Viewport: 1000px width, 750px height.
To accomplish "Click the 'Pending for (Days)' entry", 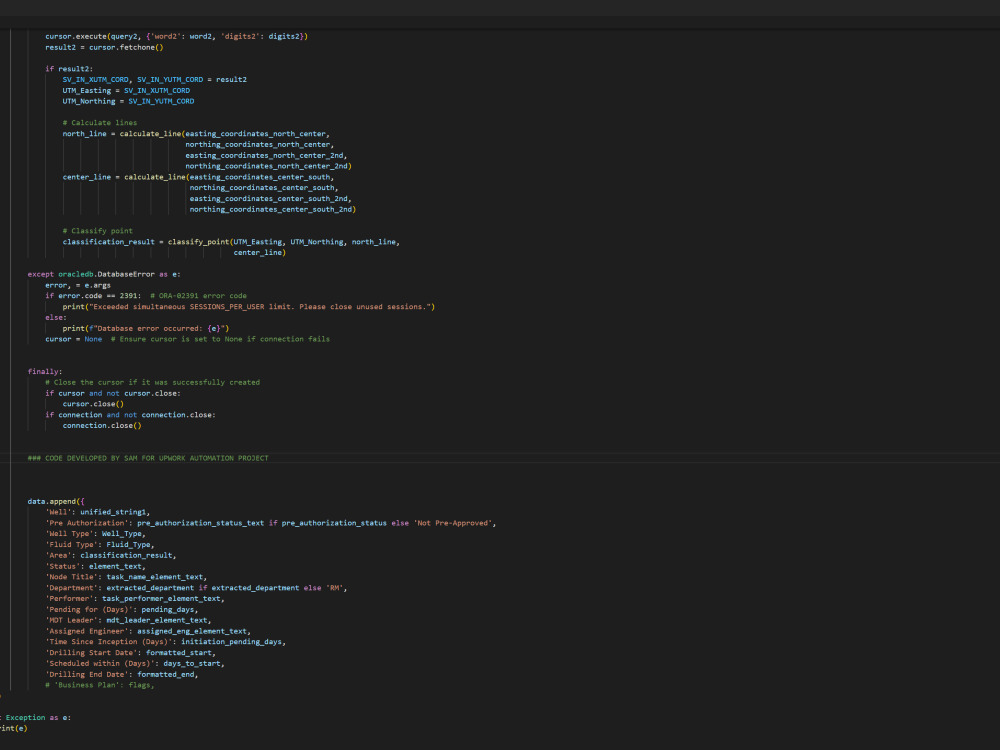I will point(122,610).
